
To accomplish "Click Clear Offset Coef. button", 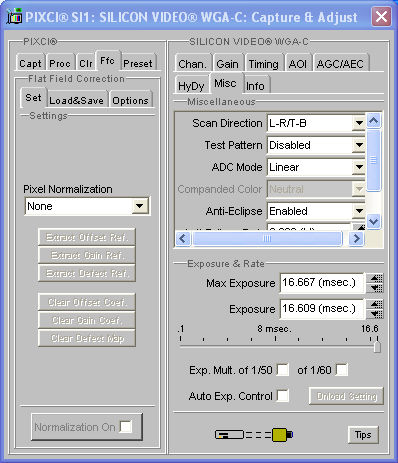I will pos(87,302).
